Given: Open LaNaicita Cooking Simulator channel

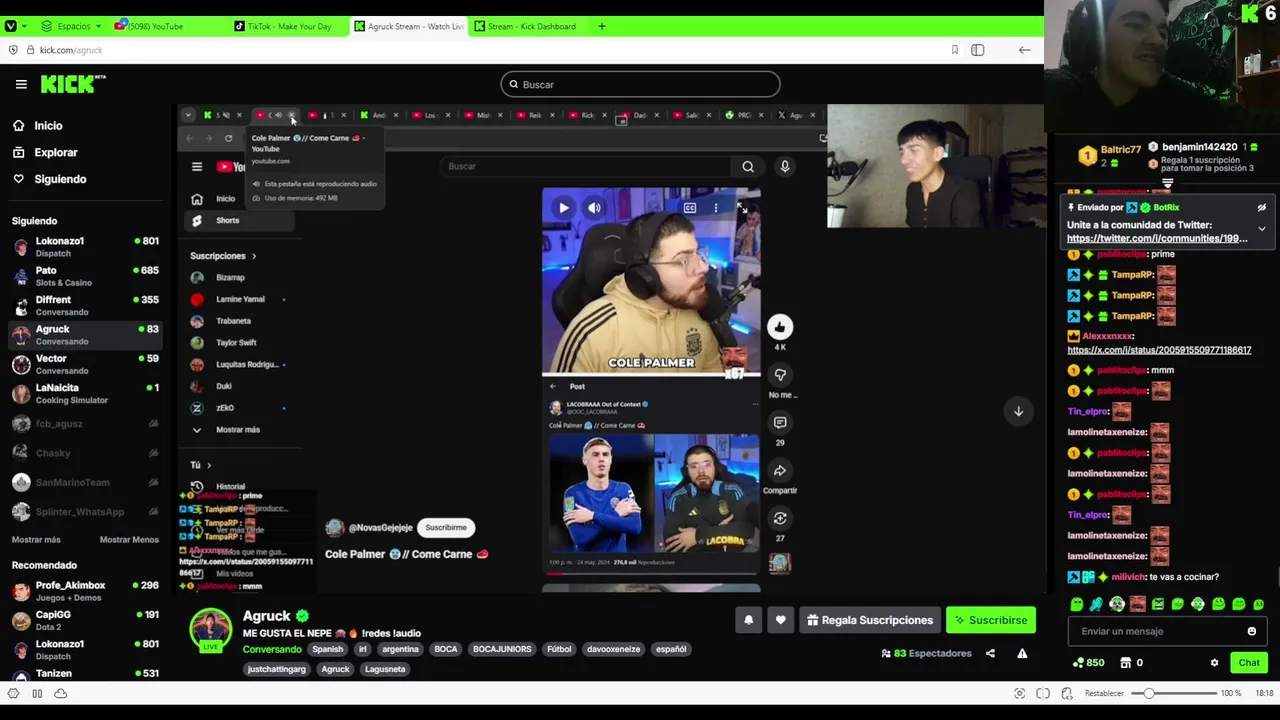Looking at the screenshot, I should tap(85, 393).
